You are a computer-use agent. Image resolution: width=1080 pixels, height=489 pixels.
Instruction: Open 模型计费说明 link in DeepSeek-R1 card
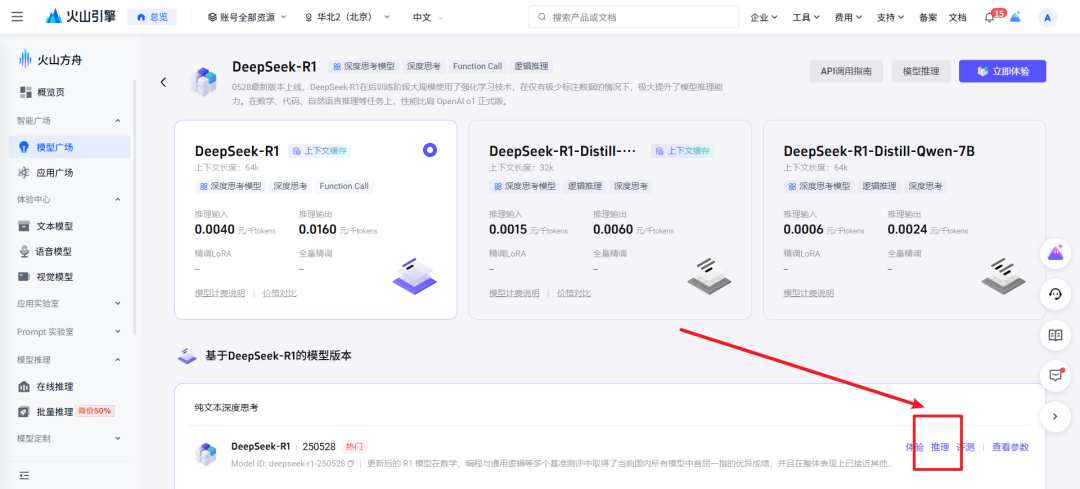[x=220, y=293]
